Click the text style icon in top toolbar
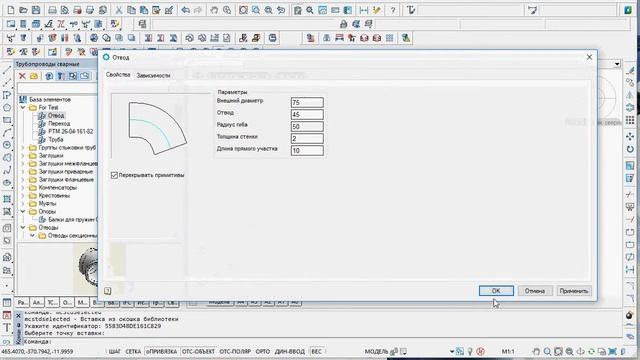Viewport: 640px width, 360px height. click(x=411, y=10)
